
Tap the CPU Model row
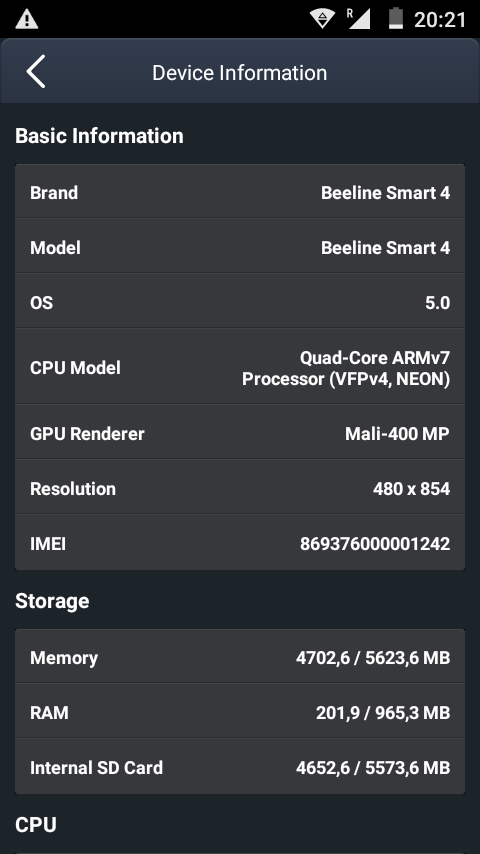tap(240, 367)
